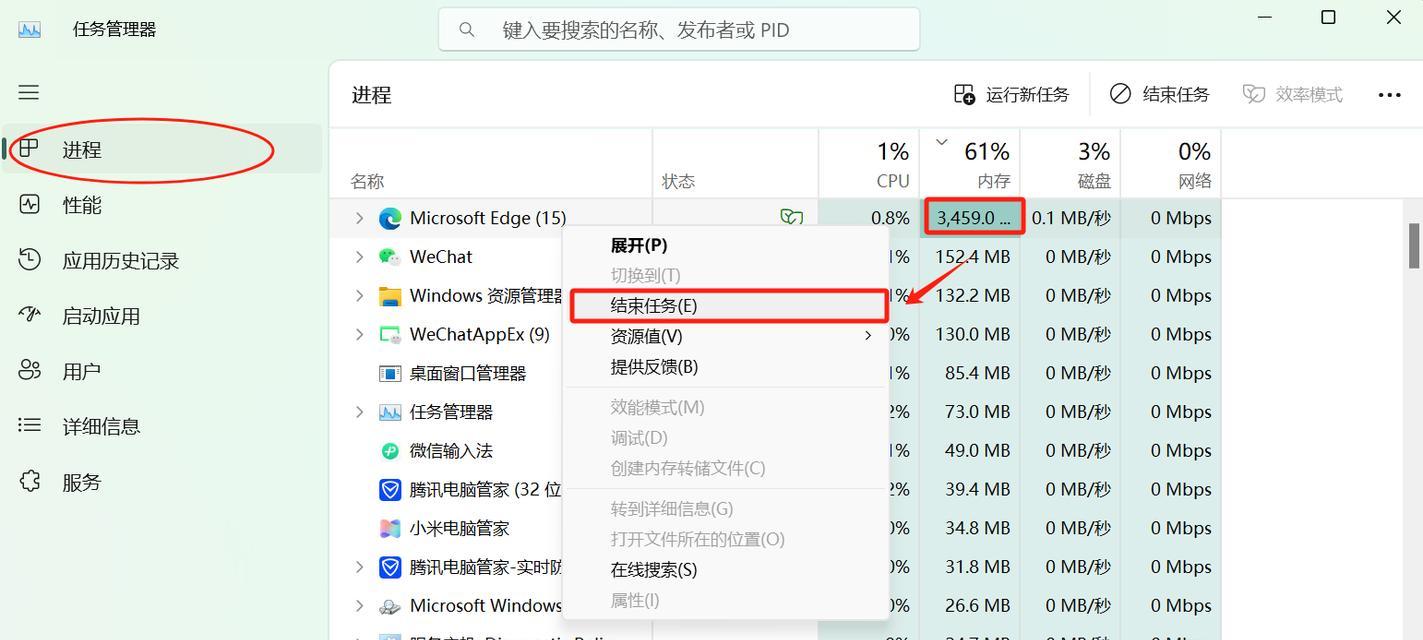
Task: Open the 详细信息 sidebar tab
Action: pyautogui.click(x=101, y=427)
